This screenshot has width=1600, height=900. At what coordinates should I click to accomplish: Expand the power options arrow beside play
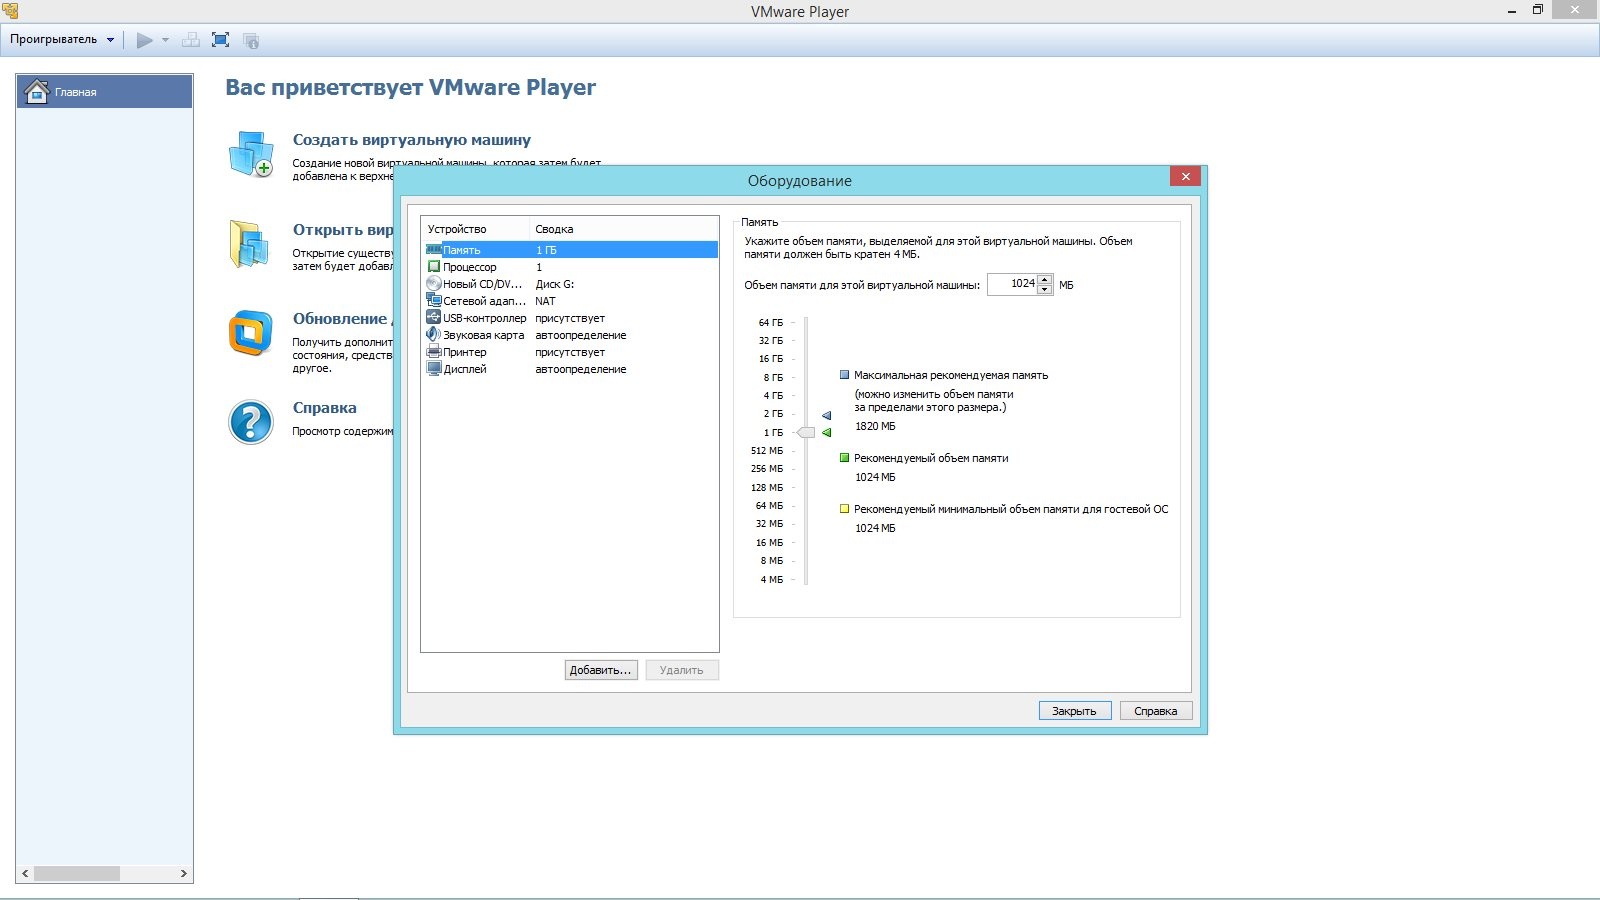pos(166,40)
